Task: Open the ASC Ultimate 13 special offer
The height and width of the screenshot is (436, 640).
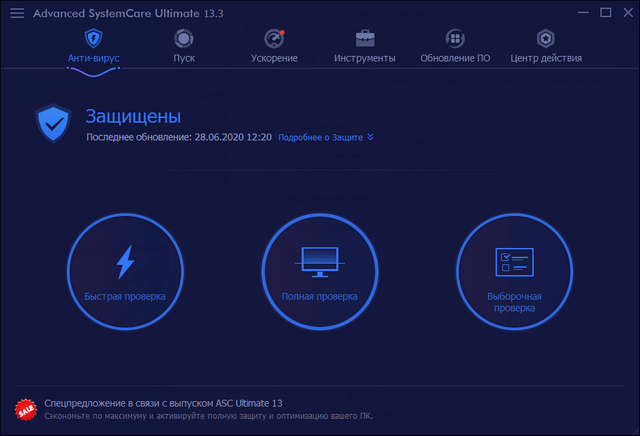Action: coord(163,403)
